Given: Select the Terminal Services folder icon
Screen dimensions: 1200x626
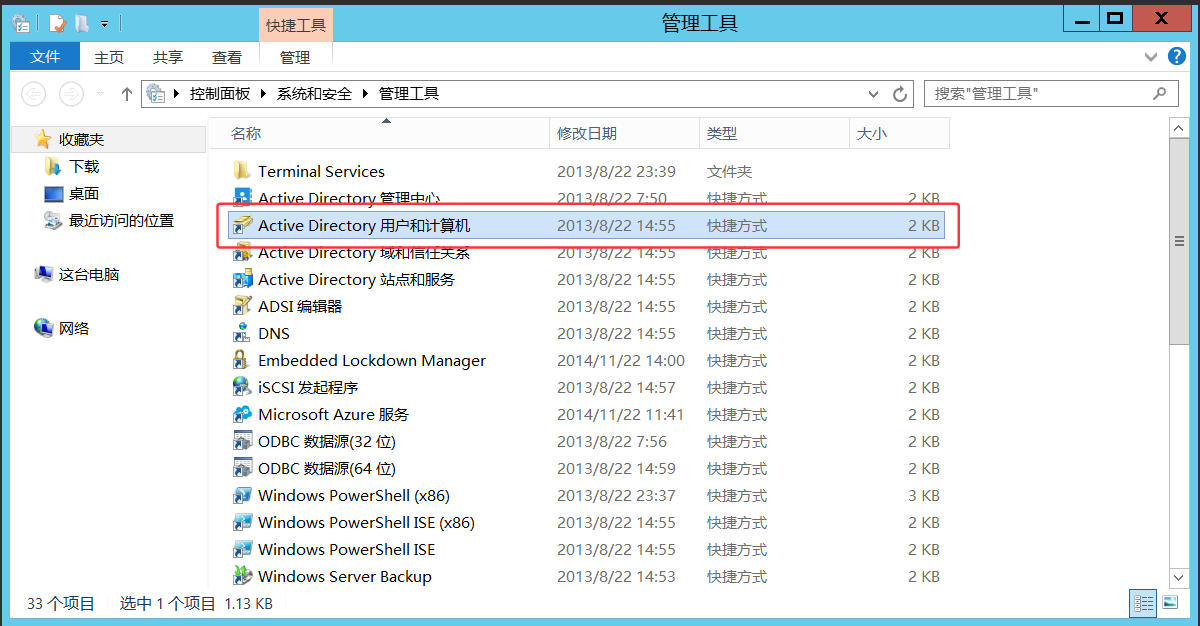Looking at the screenshot, I should coord(241,171).
